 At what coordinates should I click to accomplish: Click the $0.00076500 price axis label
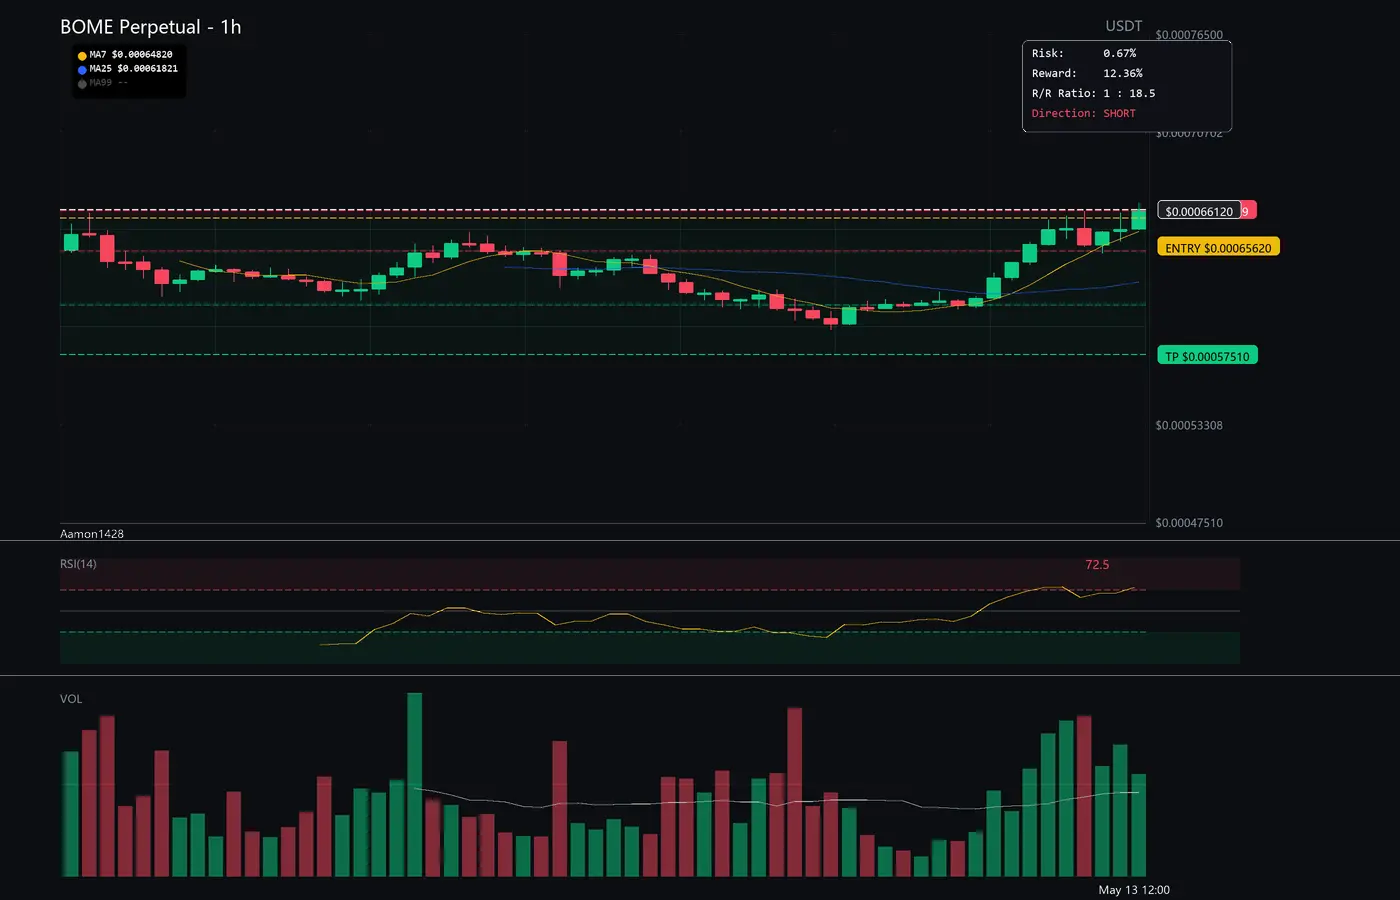1189,35
